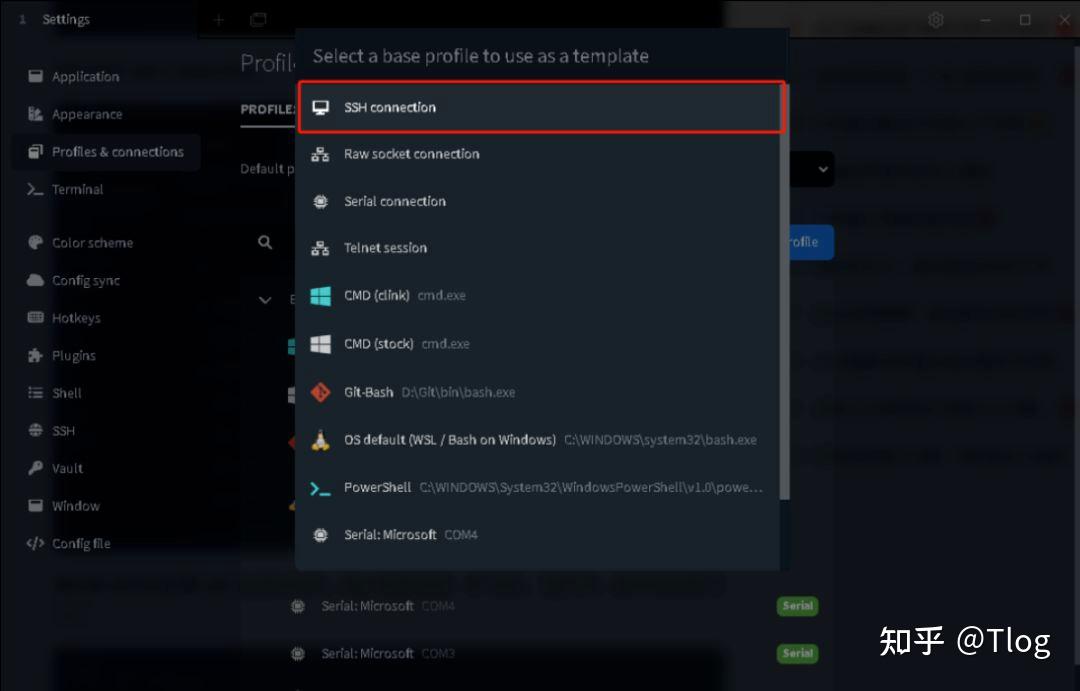Click the Config sync cloud icon
The height and width of the screenshot is (691, 1080).
click(x=35, y=280)
